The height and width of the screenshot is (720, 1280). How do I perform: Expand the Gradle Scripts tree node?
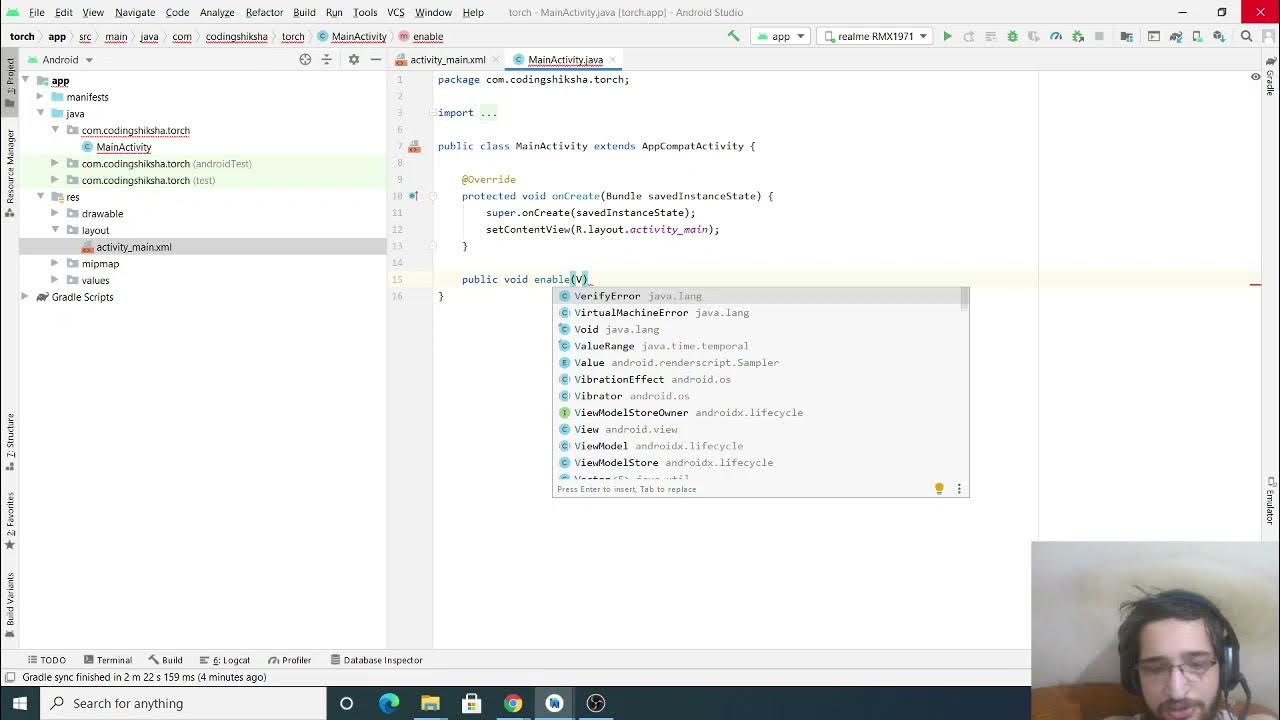coord(25,297)
